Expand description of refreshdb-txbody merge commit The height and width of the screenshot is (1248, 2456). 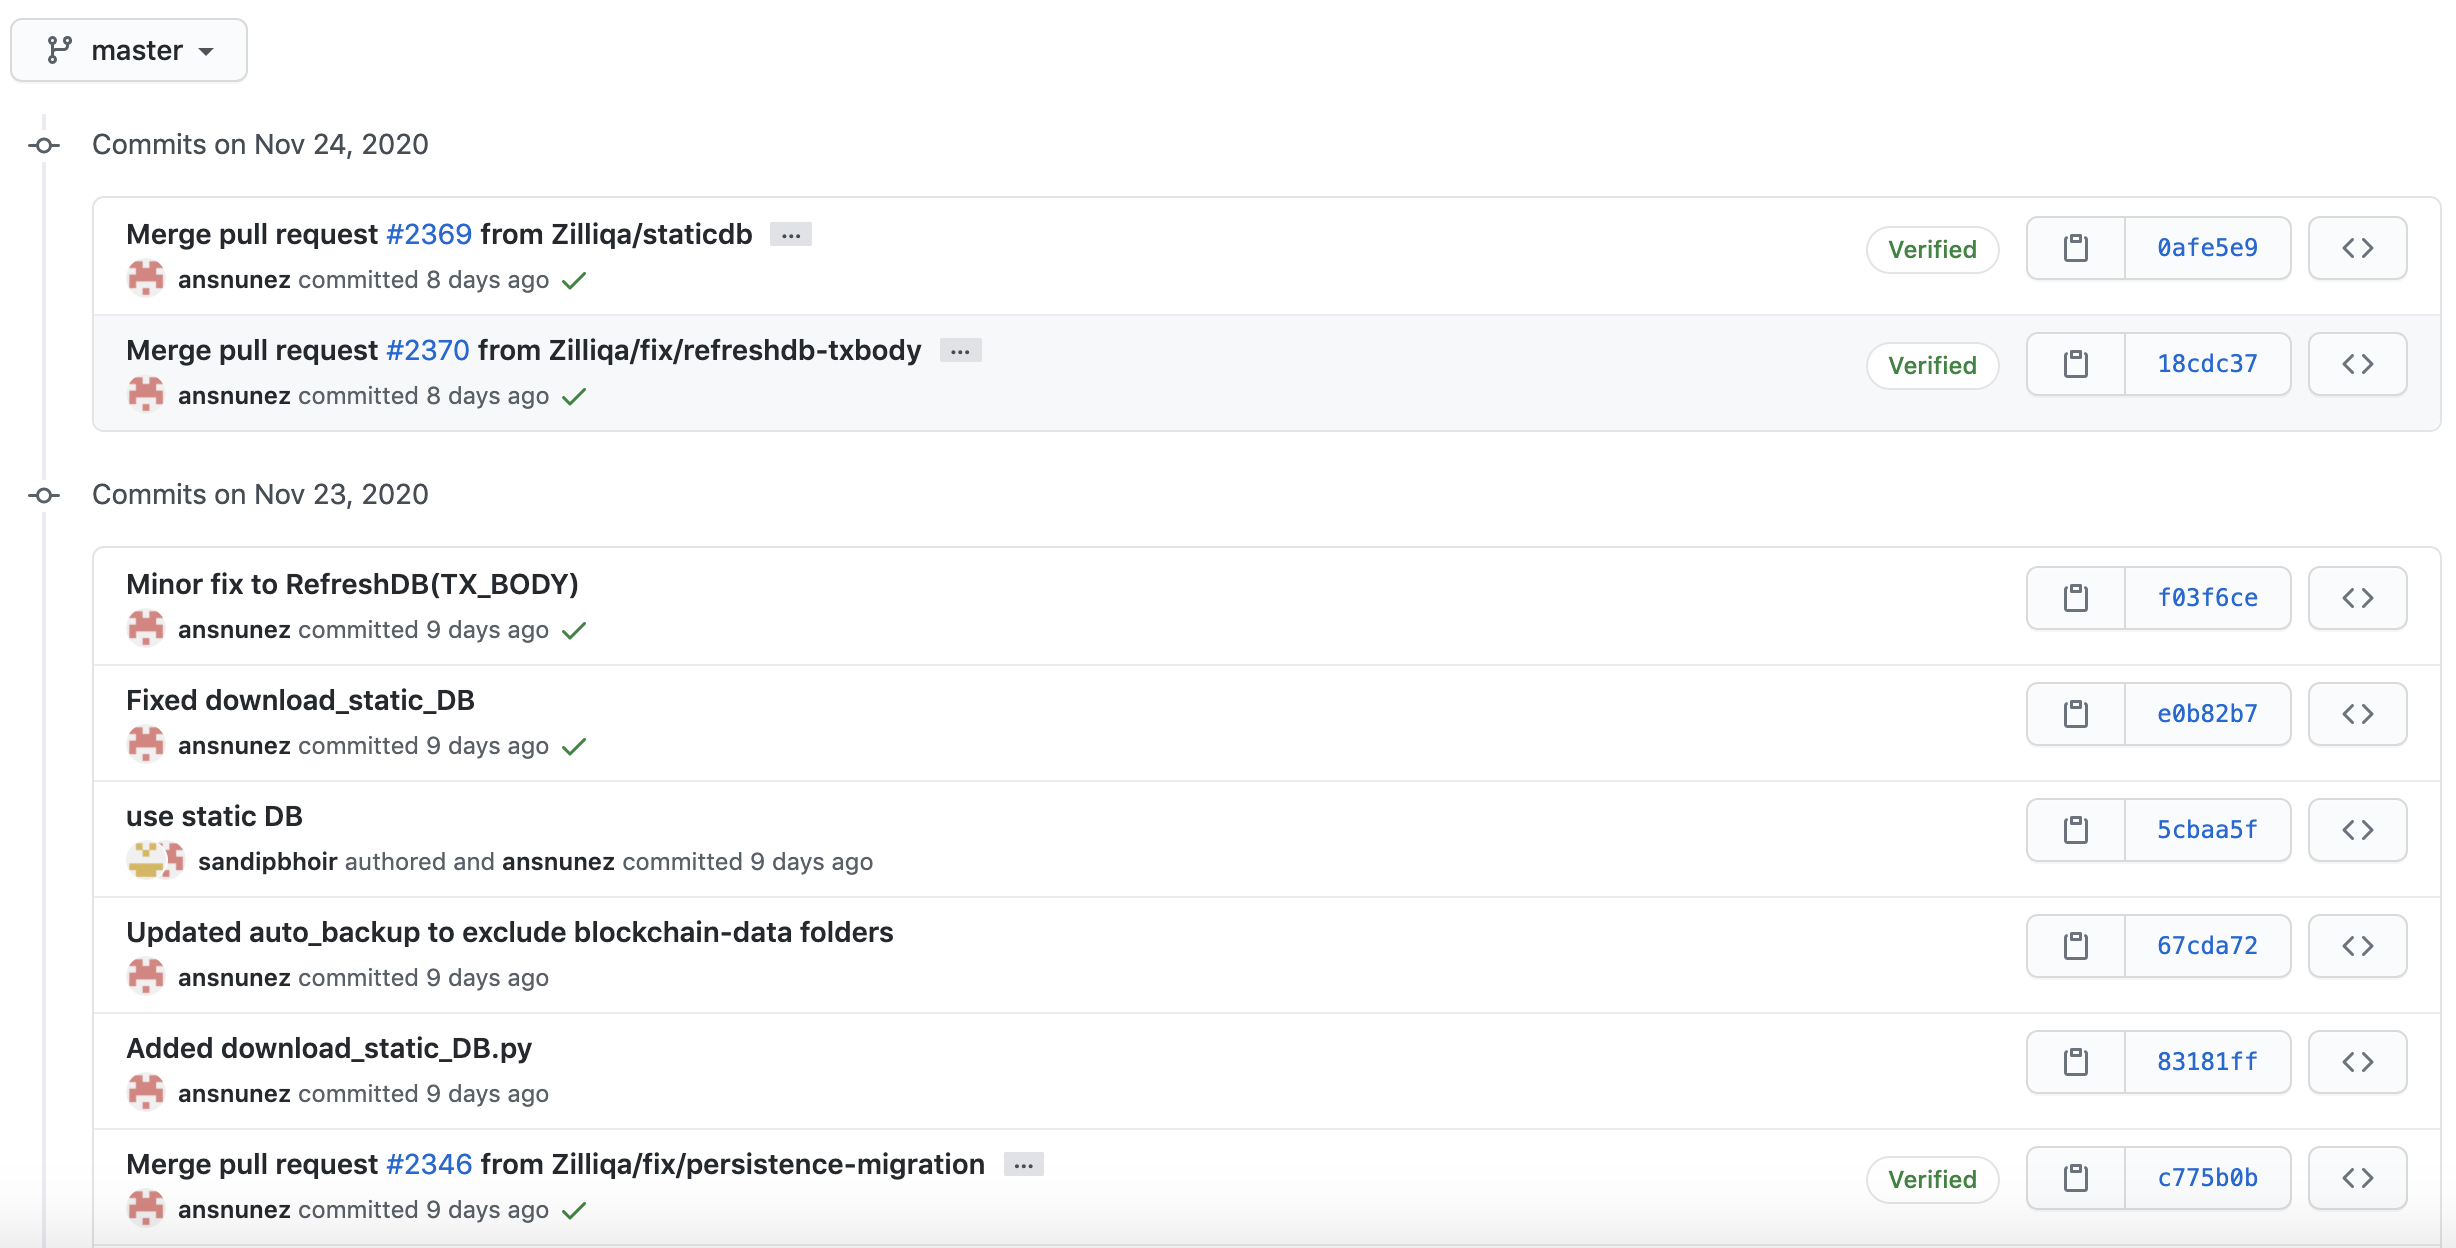tap(960, 351)
